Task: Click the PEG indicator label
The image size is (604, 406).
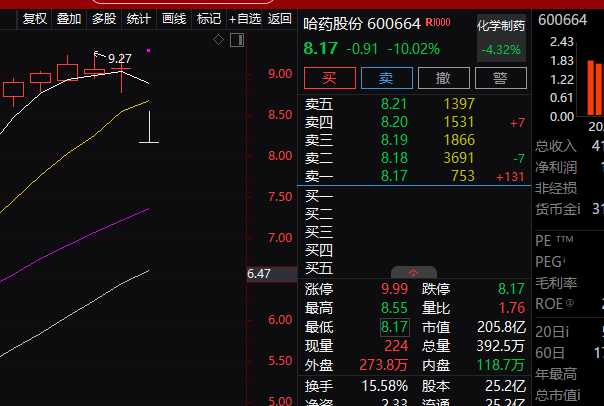Action: (x=550, y=262)
